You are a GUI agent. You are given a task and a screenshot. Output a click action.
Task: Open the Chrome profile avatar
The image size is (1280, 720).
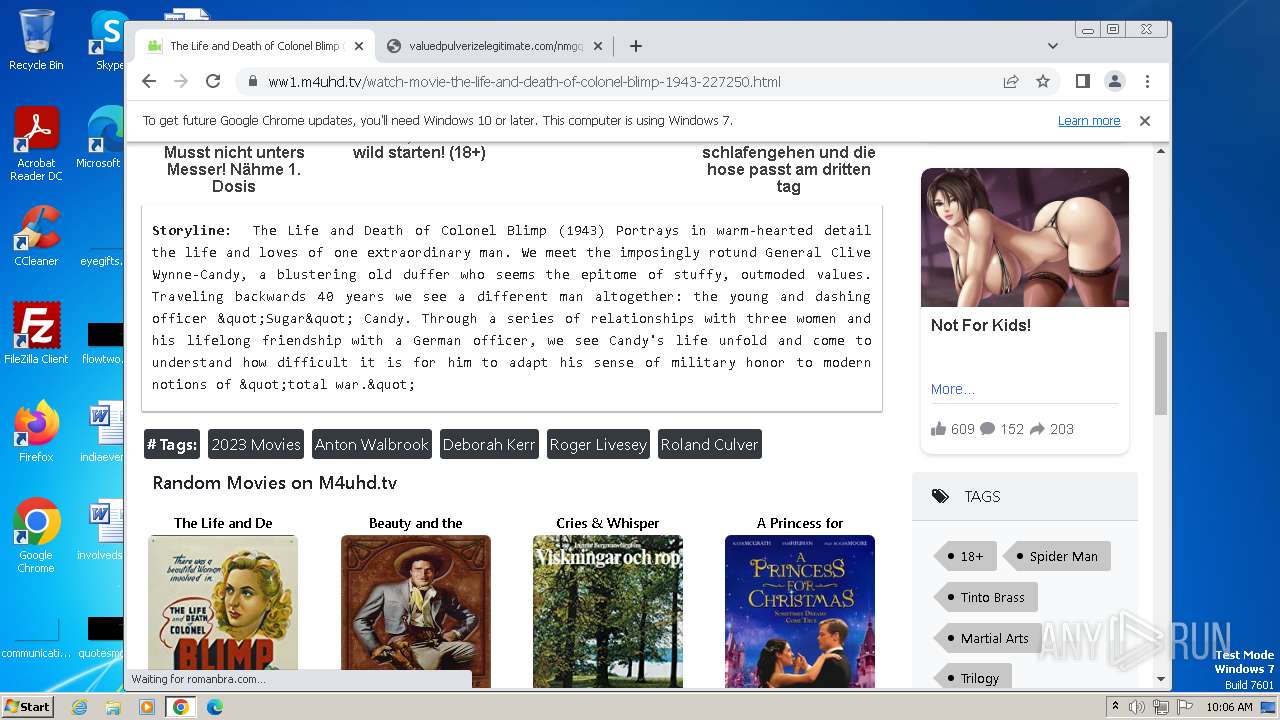[x=1114, y=81]
